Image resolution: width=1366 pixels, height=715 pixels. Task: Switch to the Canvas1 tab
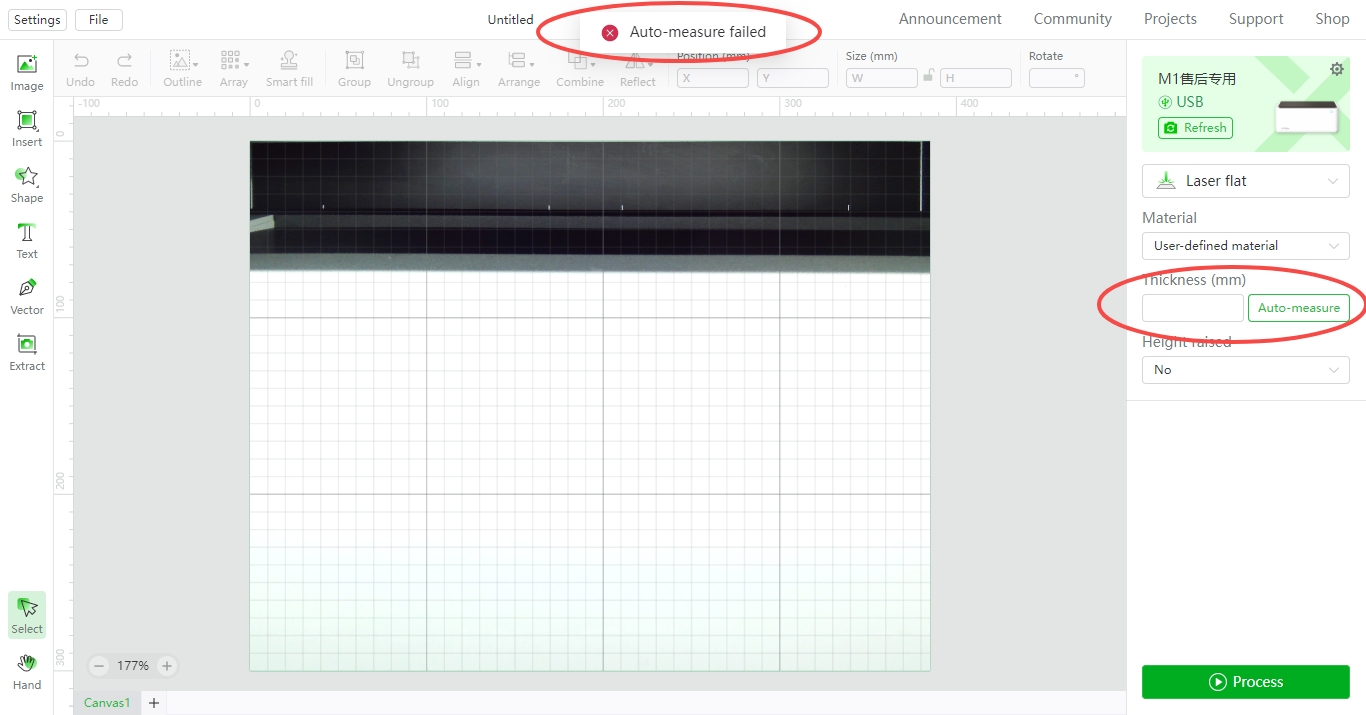[107, 703]
